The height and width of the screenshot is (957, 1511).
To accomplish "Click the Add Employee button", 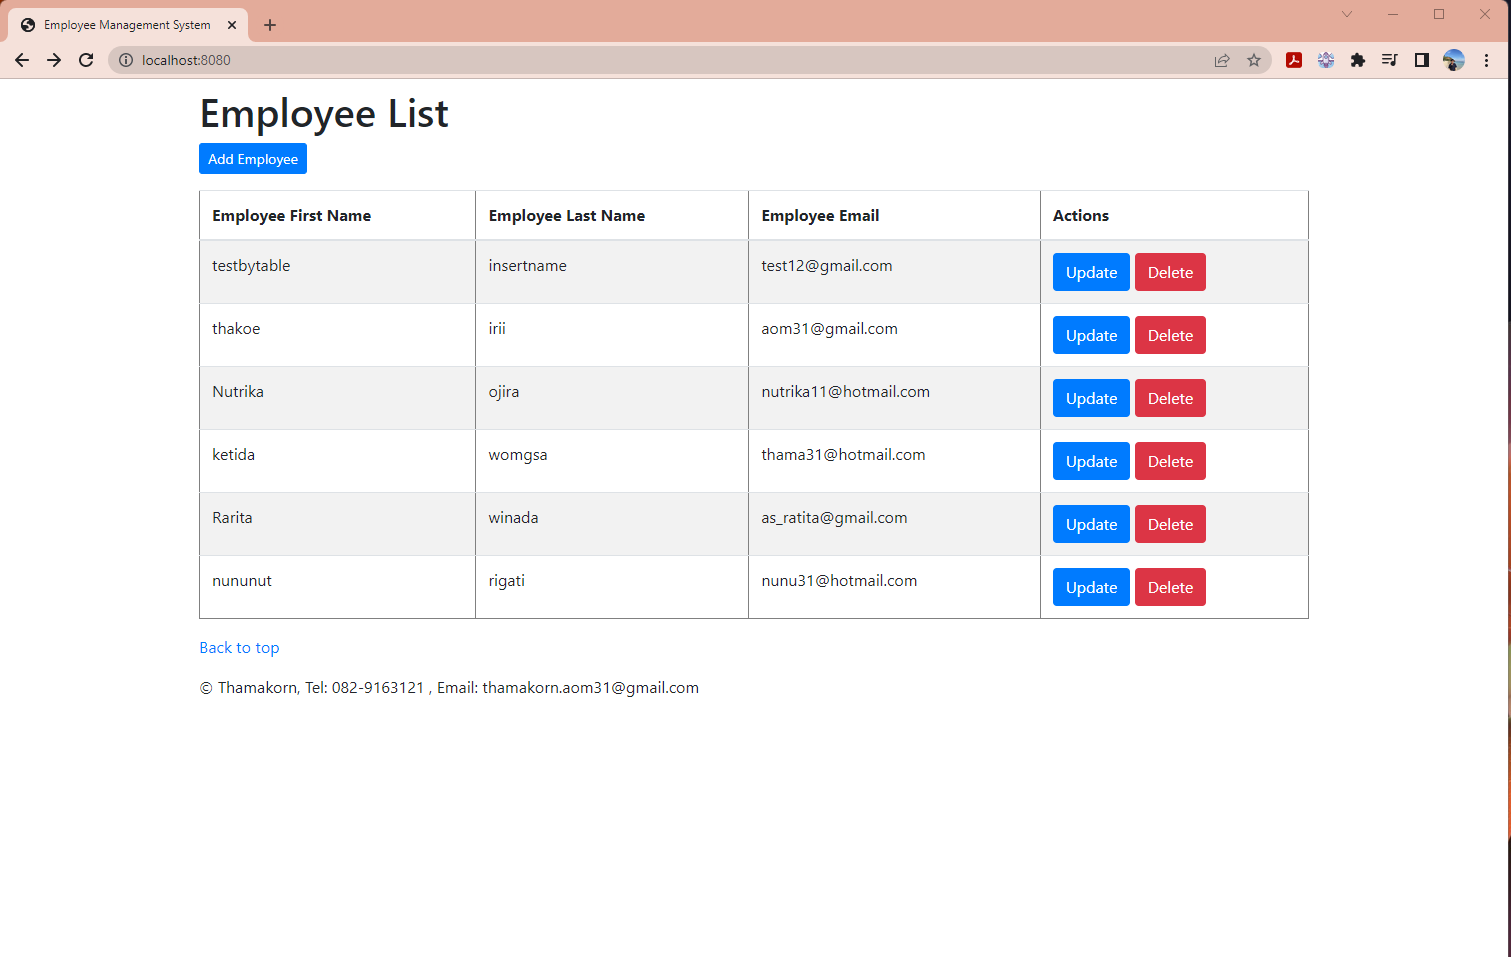I will click(253, 159).
